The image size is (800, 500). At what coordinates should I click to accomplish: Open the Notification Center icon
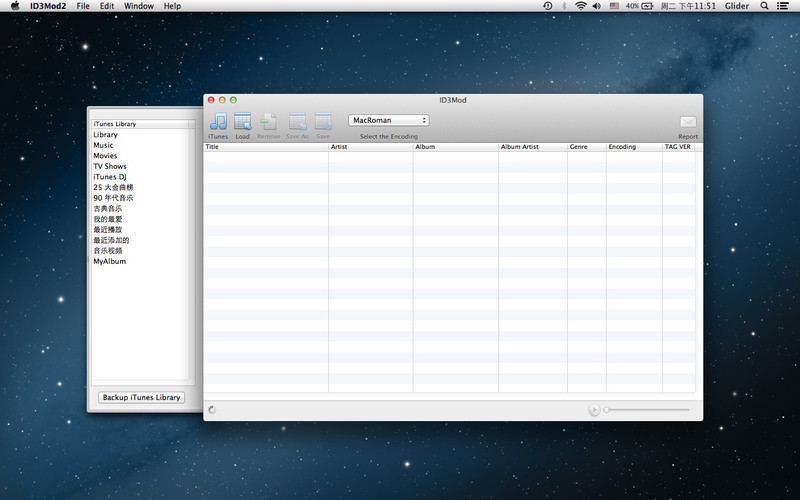783,6
